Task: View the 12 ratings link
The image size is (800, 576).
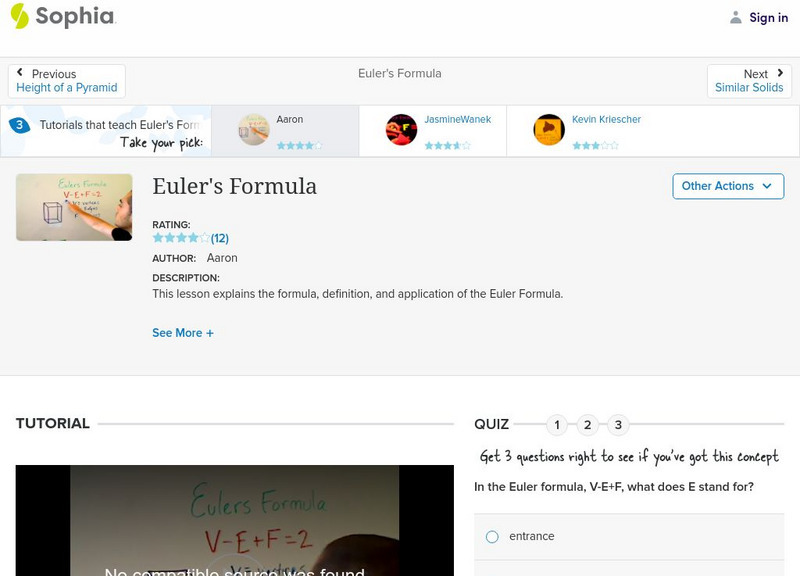Action: click(216, 238)
